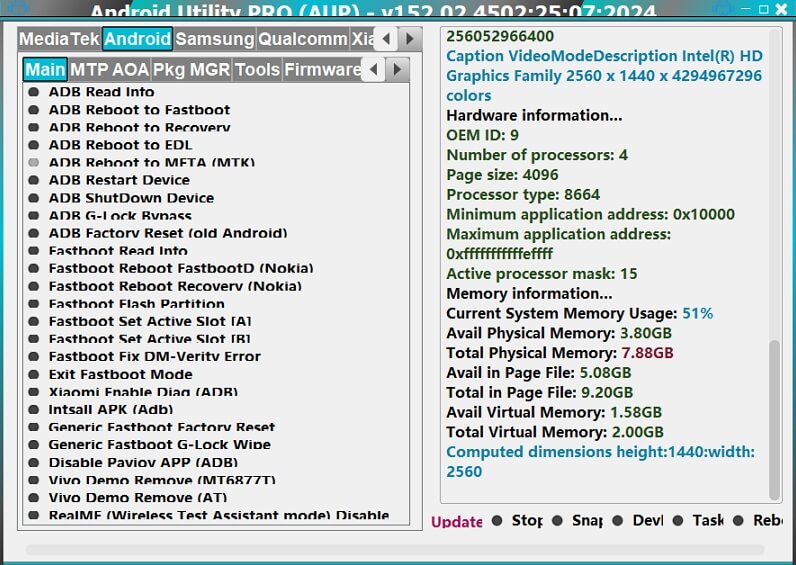Choose Fastboot Reboot FastbootD (Nokia)
The height and width of the screenshot is (565, 796).
click(x=171, y=268)
